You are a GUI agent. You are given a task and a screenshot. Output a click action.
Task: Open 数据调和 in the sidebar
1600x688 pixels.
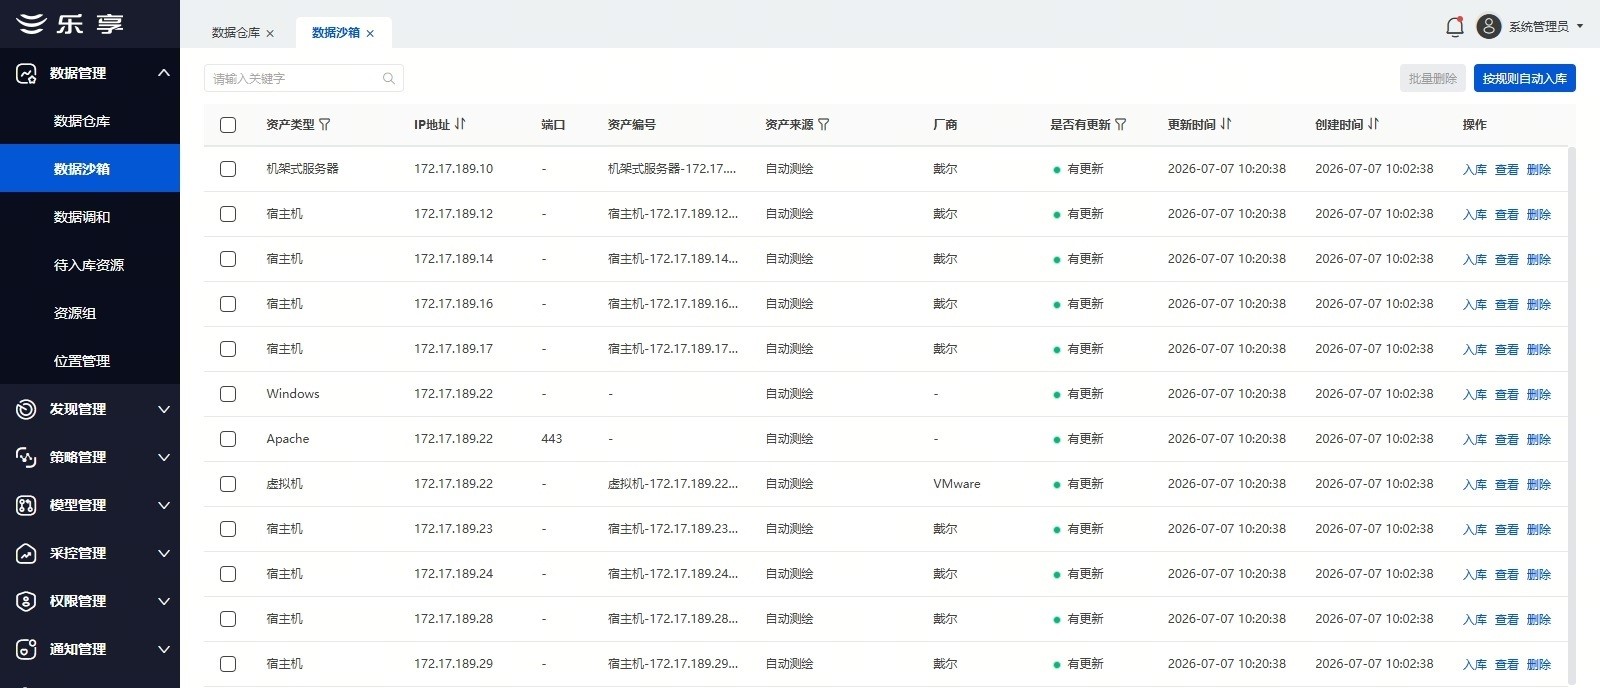[x=90, y=217]
